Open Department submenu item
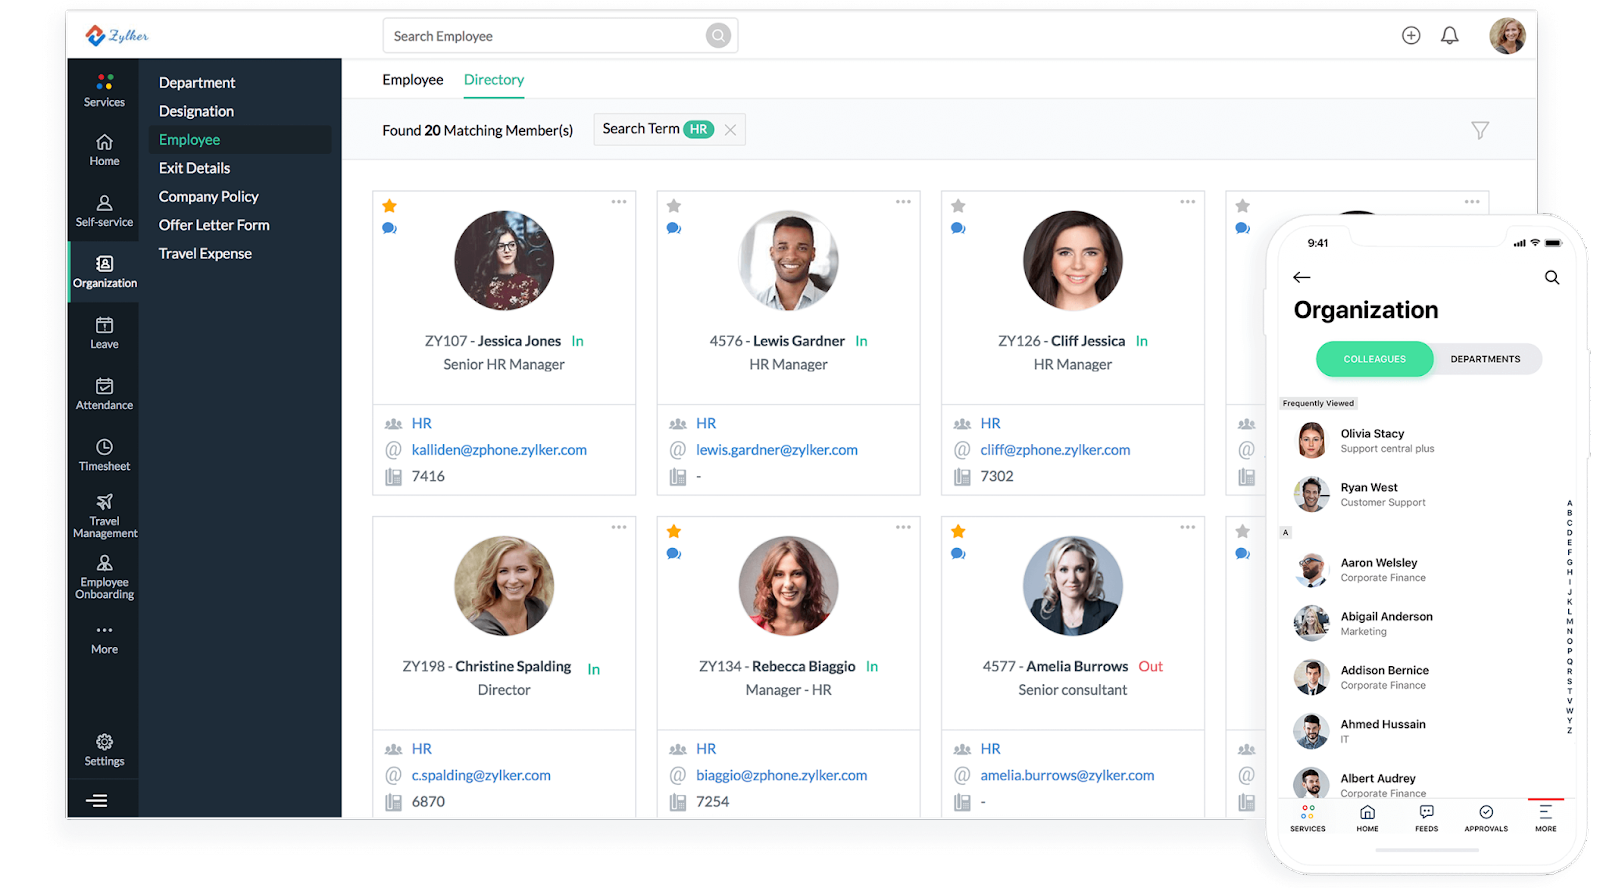 pos(197,83)
